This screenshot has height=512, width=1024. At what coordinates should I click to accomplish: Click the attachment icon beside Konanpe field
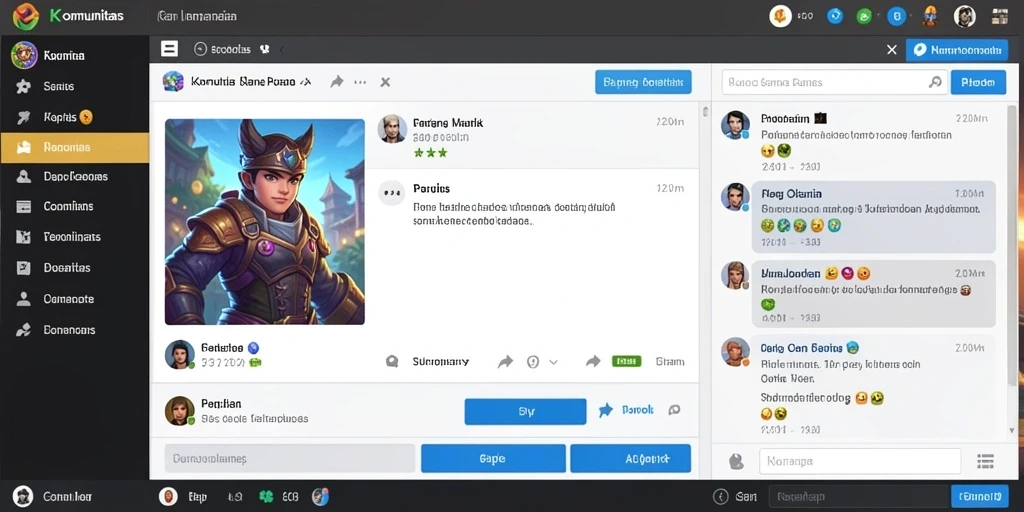point(736,461)
